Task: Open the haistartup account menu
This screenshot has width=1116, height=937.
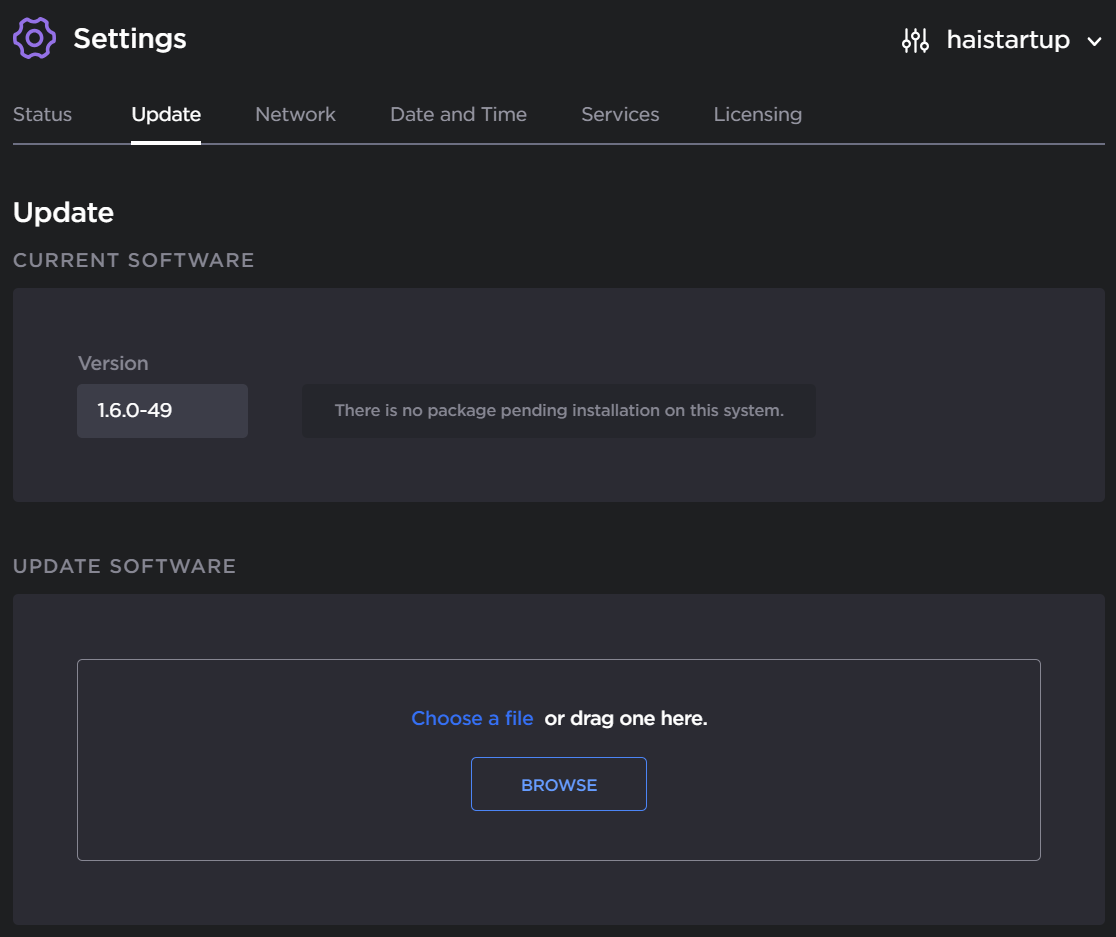Action: [x=1008, y=40]
